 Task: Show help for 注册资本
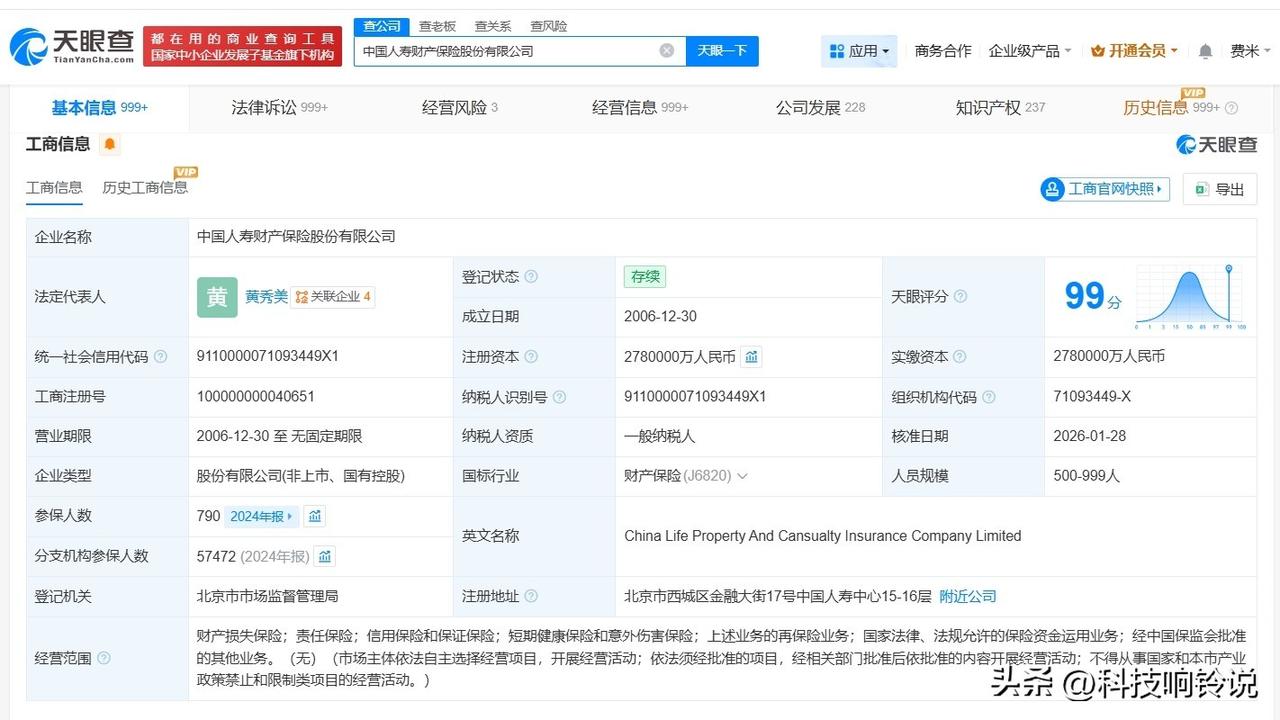[x=531, y=357]
